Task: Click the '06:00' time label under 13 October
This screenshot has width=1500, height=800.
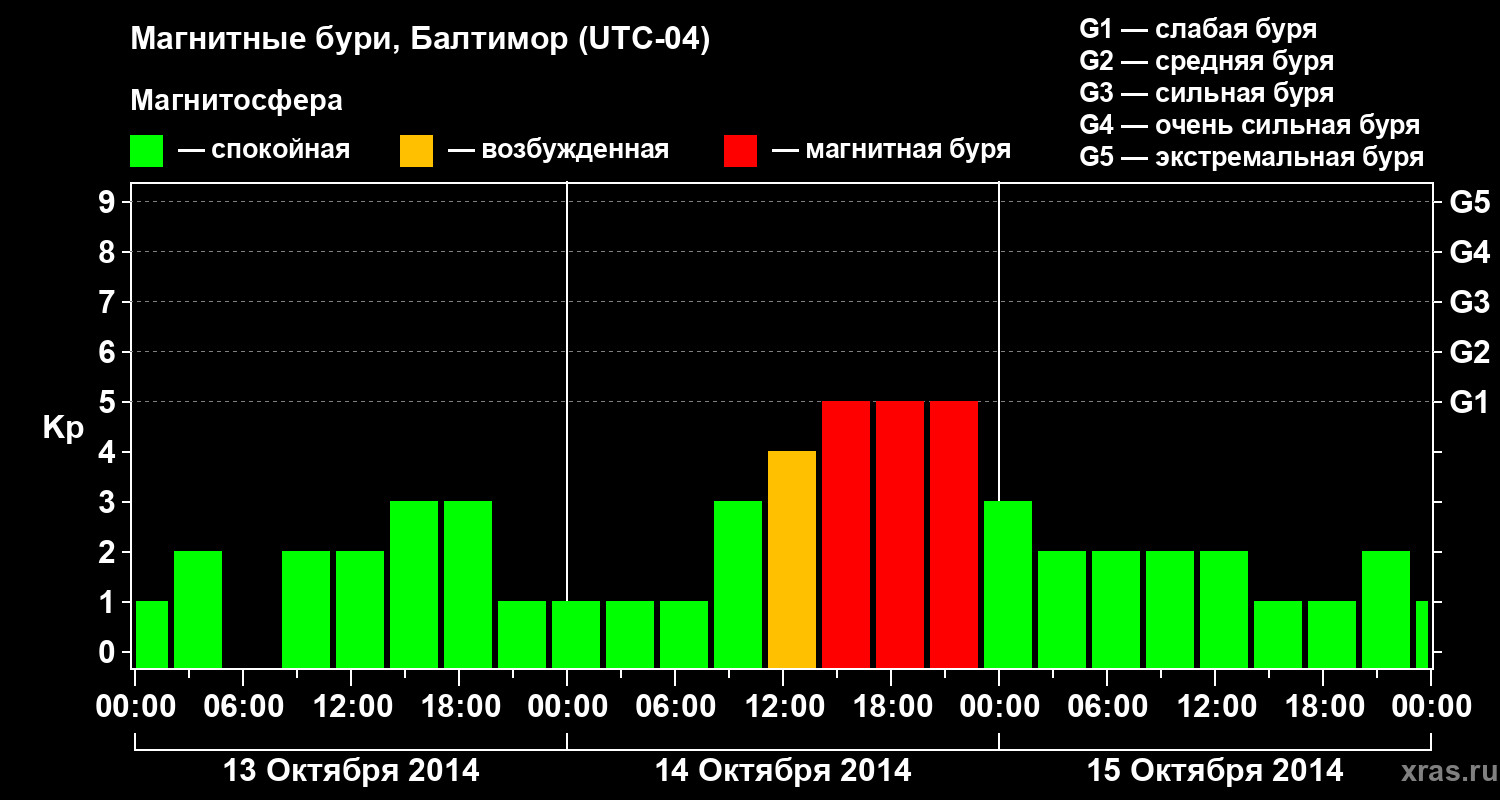Action: [x=243, y=706]
